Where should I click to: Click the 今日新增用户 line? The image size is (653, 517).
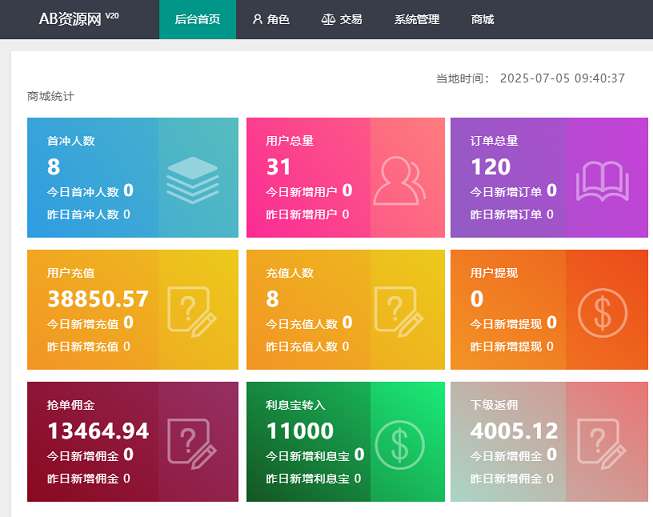point(309,191)
